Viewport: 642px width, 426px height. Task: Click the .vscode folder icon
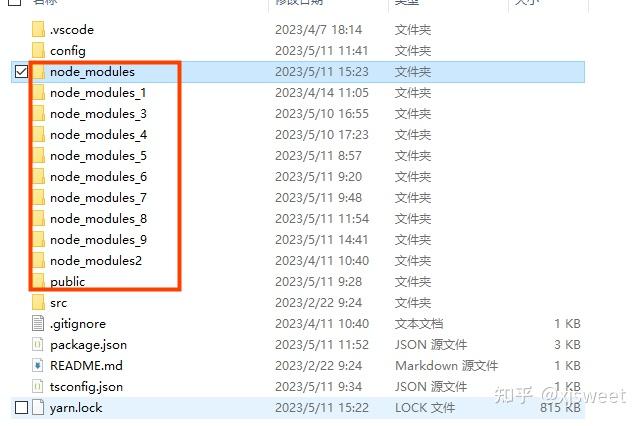[38, 29]
